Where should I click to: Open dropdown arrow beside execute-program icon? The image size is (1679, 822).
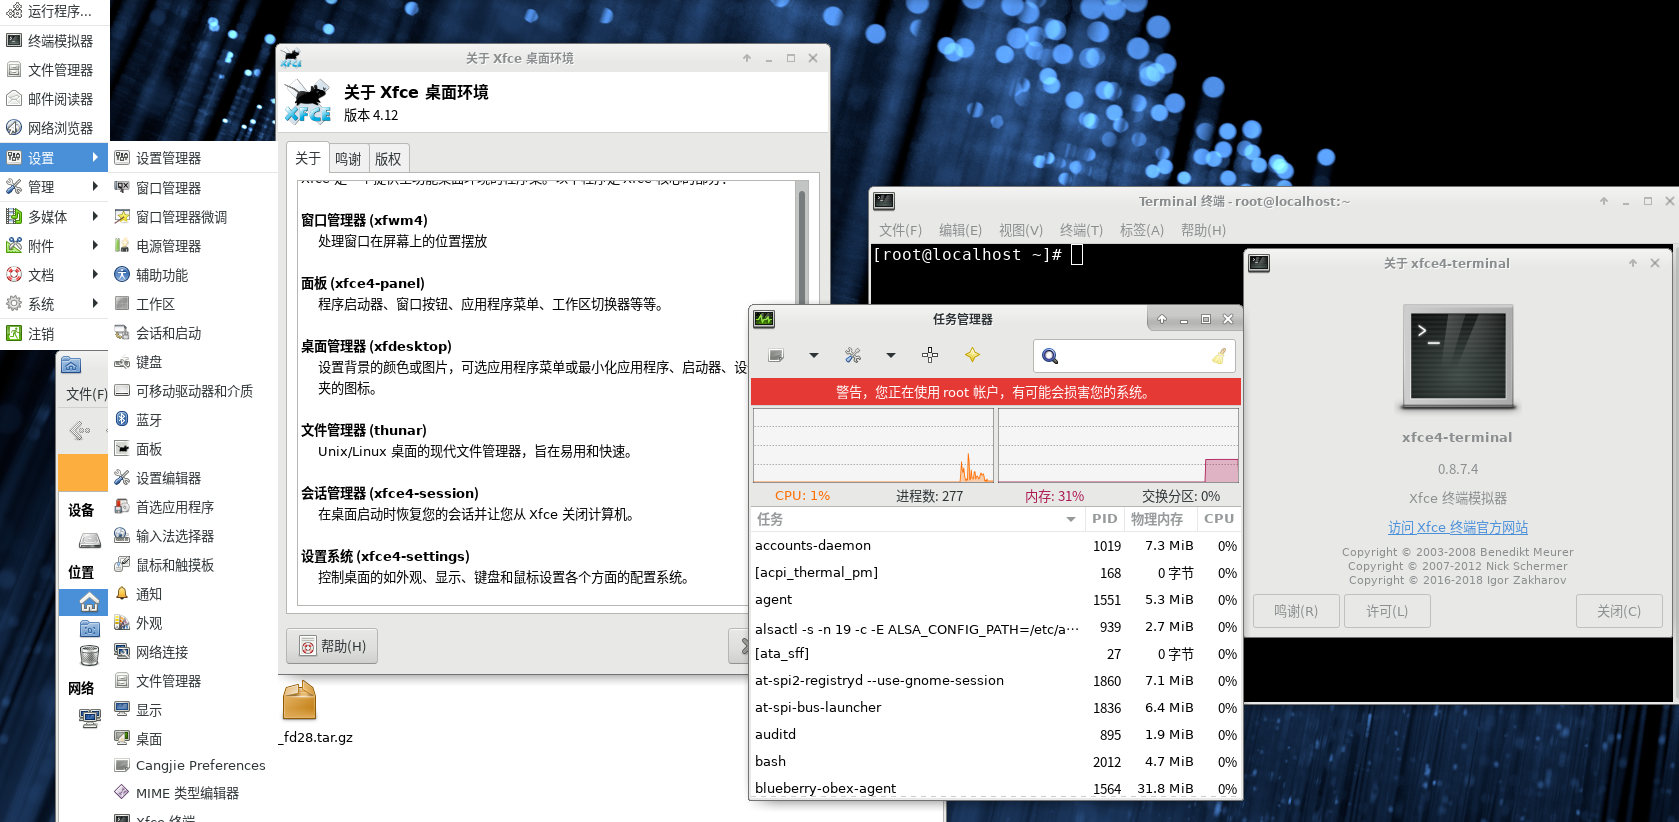click(814, 355)
